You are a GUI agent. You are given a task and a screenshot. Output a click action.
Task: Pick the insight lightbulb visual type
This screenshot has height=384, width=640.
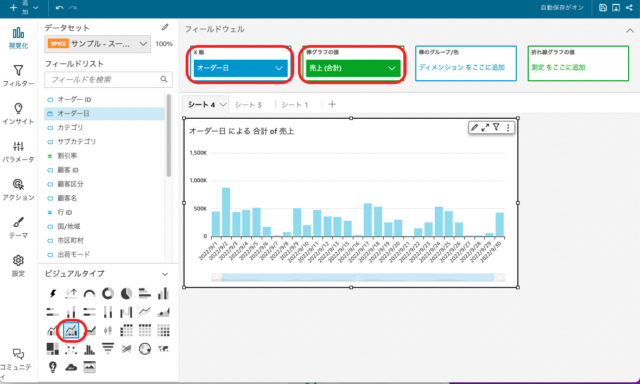53,367
